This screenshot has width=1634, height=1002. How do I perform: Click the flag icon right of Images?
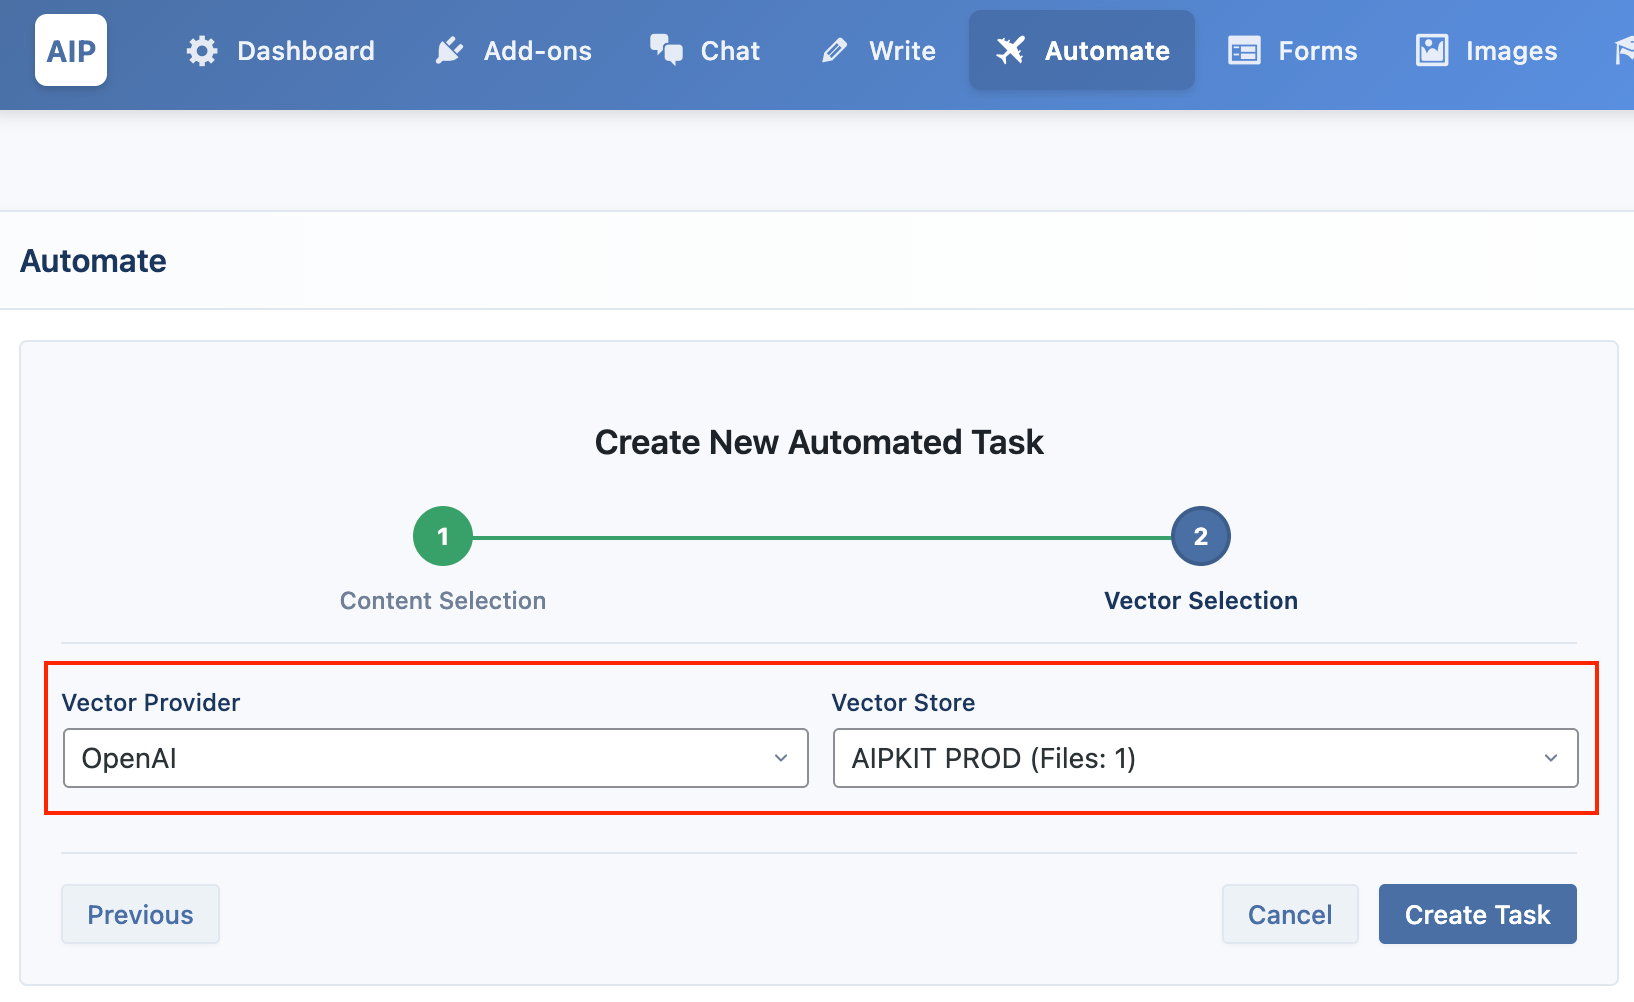tap(1624, 51)
